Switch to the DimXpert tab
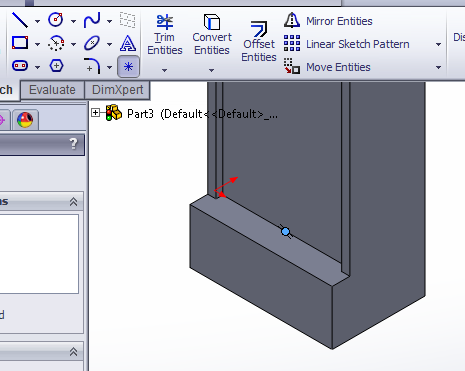Image resolution: width=465 pixels, height=371 pixels. [x=117, y=90]
